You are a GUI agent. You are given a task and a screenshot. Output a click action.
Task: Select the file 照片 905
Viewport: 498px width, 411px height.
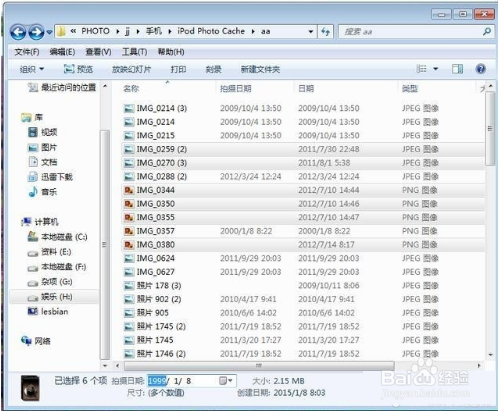(153, 313)
